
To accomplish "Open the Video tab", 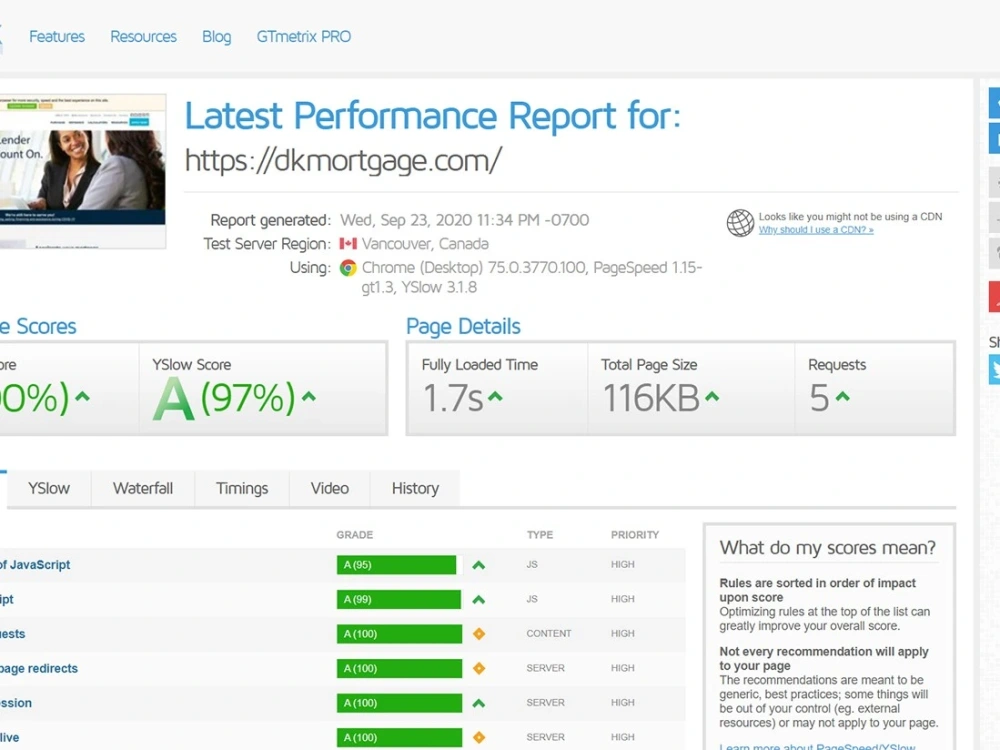I will click(x=330, y=489).
